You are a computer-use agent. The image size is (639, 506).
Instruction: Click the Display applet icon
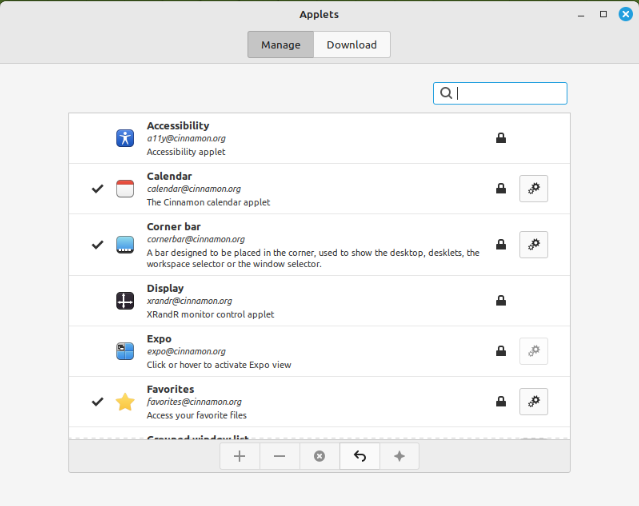[x=125, y=301]
